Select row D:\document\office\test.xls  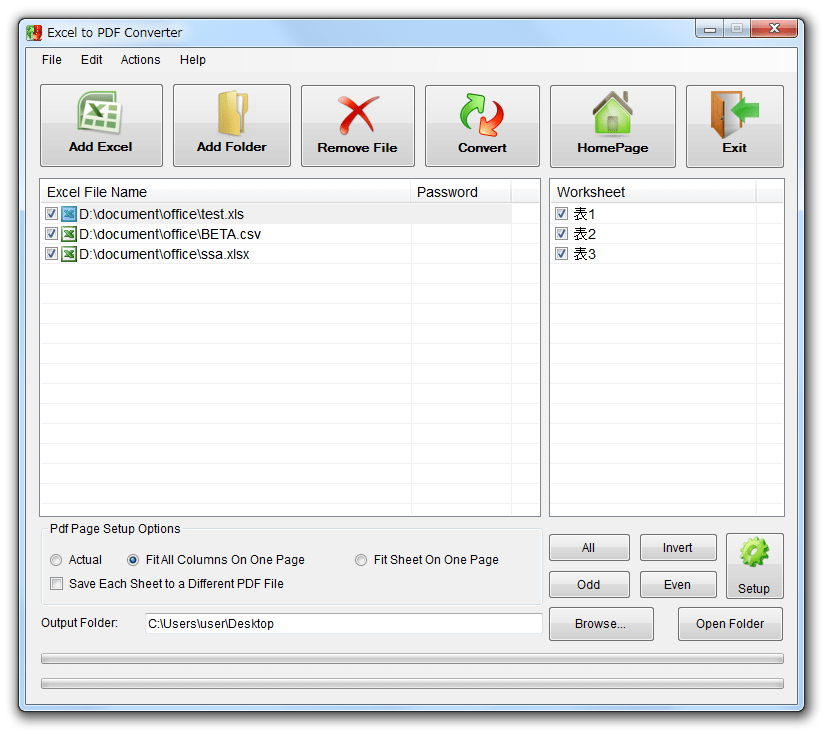pos(276,214)
